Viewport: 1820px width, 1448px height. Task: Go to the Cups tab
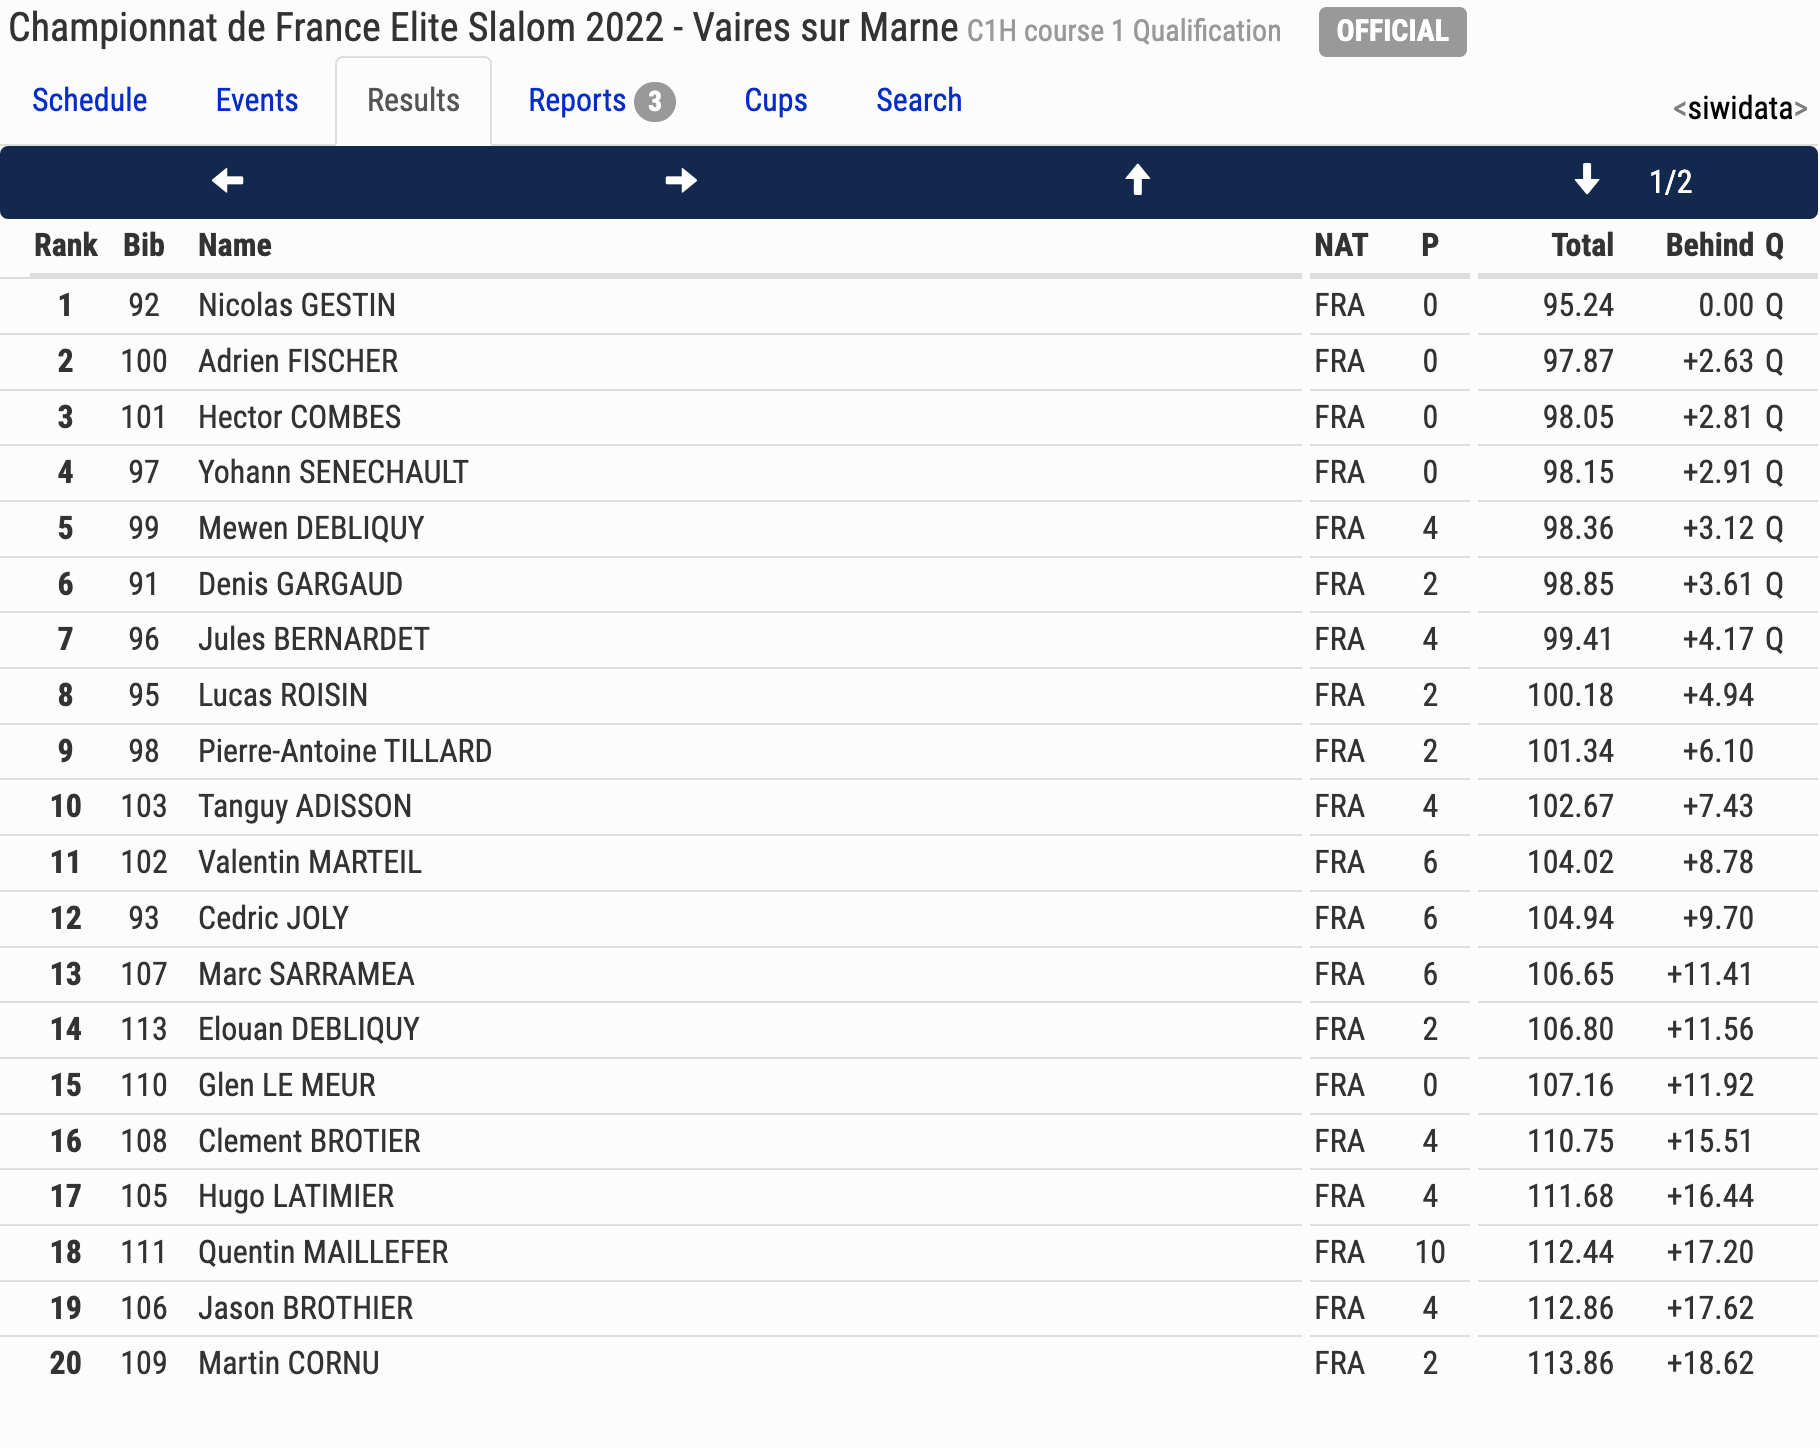776,100
